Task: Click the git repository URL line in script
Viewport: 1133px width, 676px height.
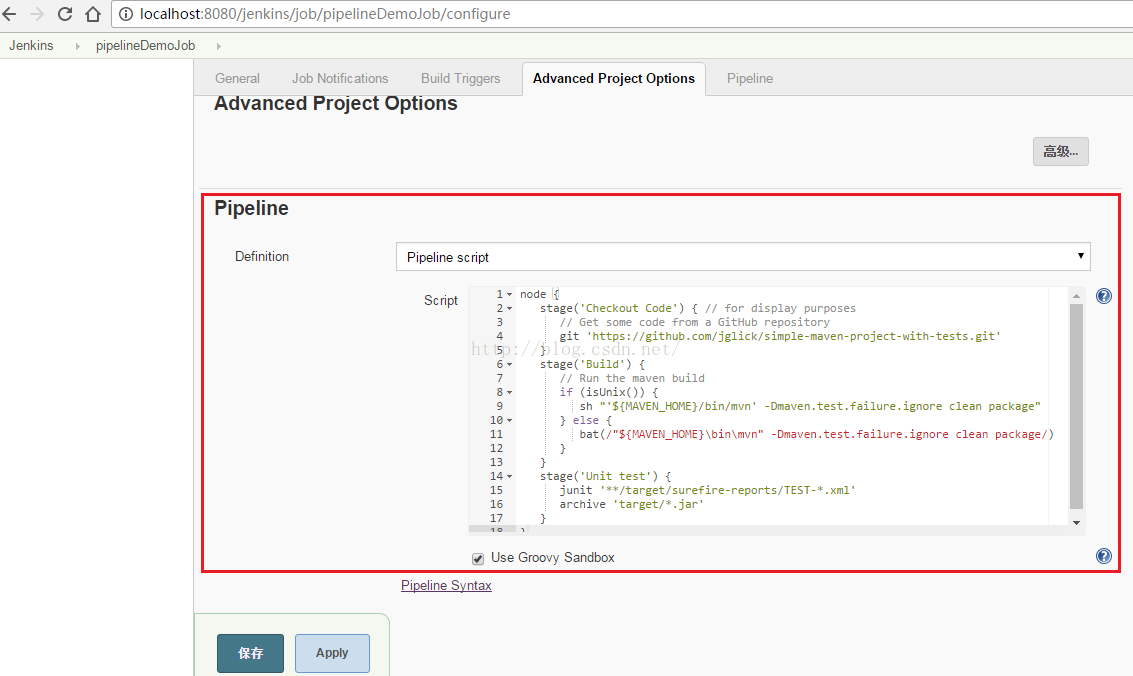Action: (780, 337)
